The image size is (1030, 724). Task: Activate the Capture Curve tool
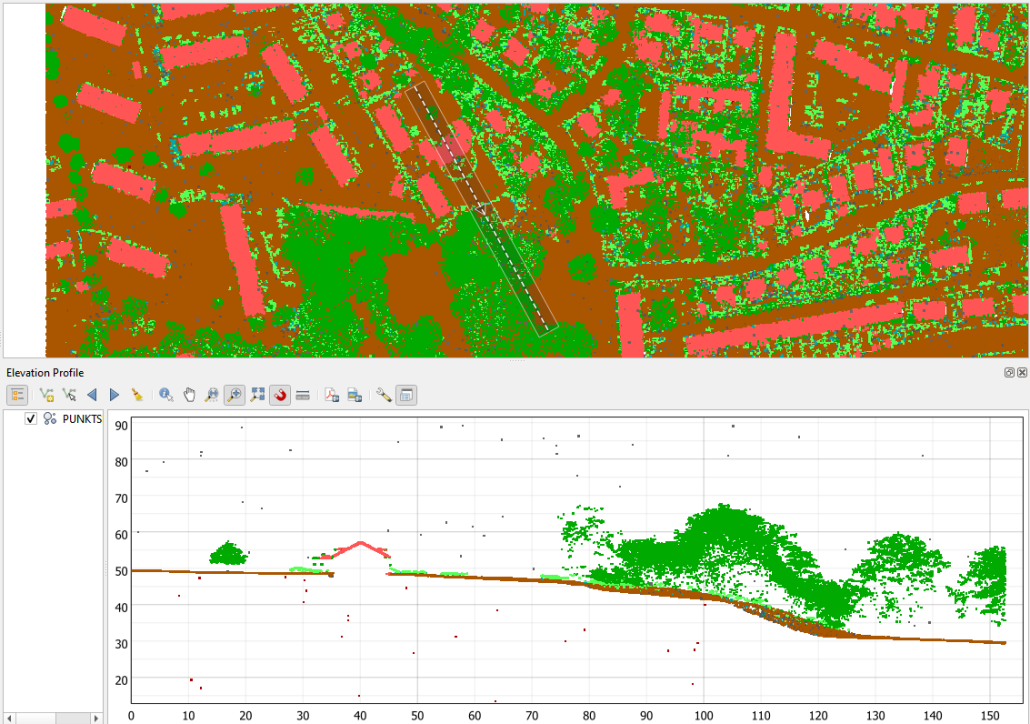pos(46,394)
